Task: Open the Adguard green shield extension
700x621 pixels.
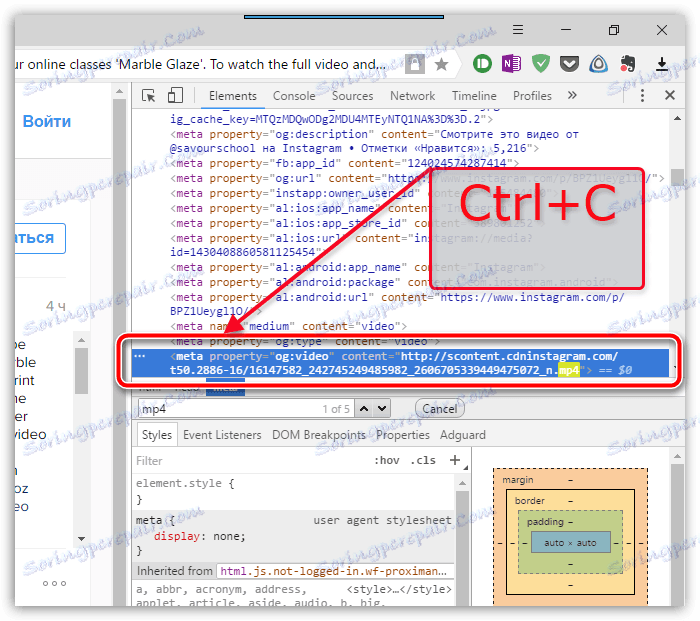Action: (541, 64)
